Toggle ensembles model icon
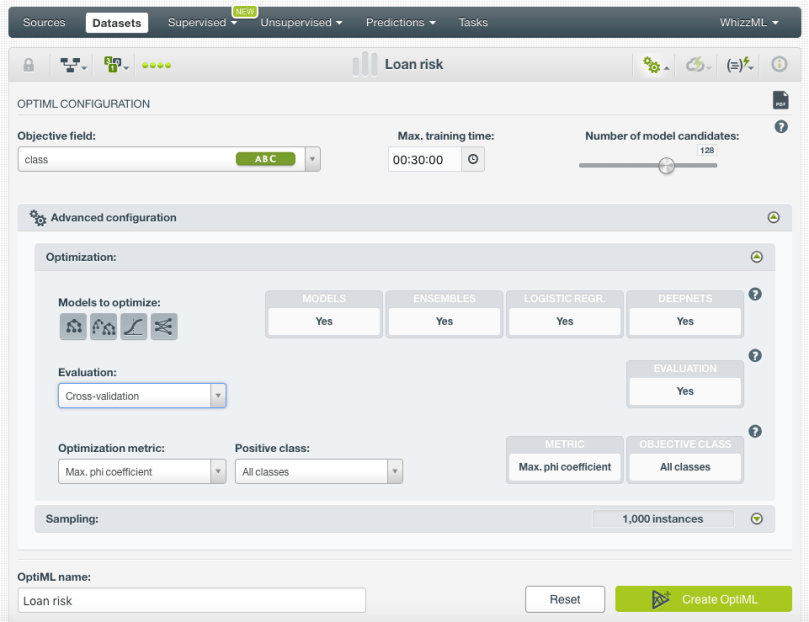Image resolution: width=809 pixels, height=622 pixels. (x=103, y=326)
